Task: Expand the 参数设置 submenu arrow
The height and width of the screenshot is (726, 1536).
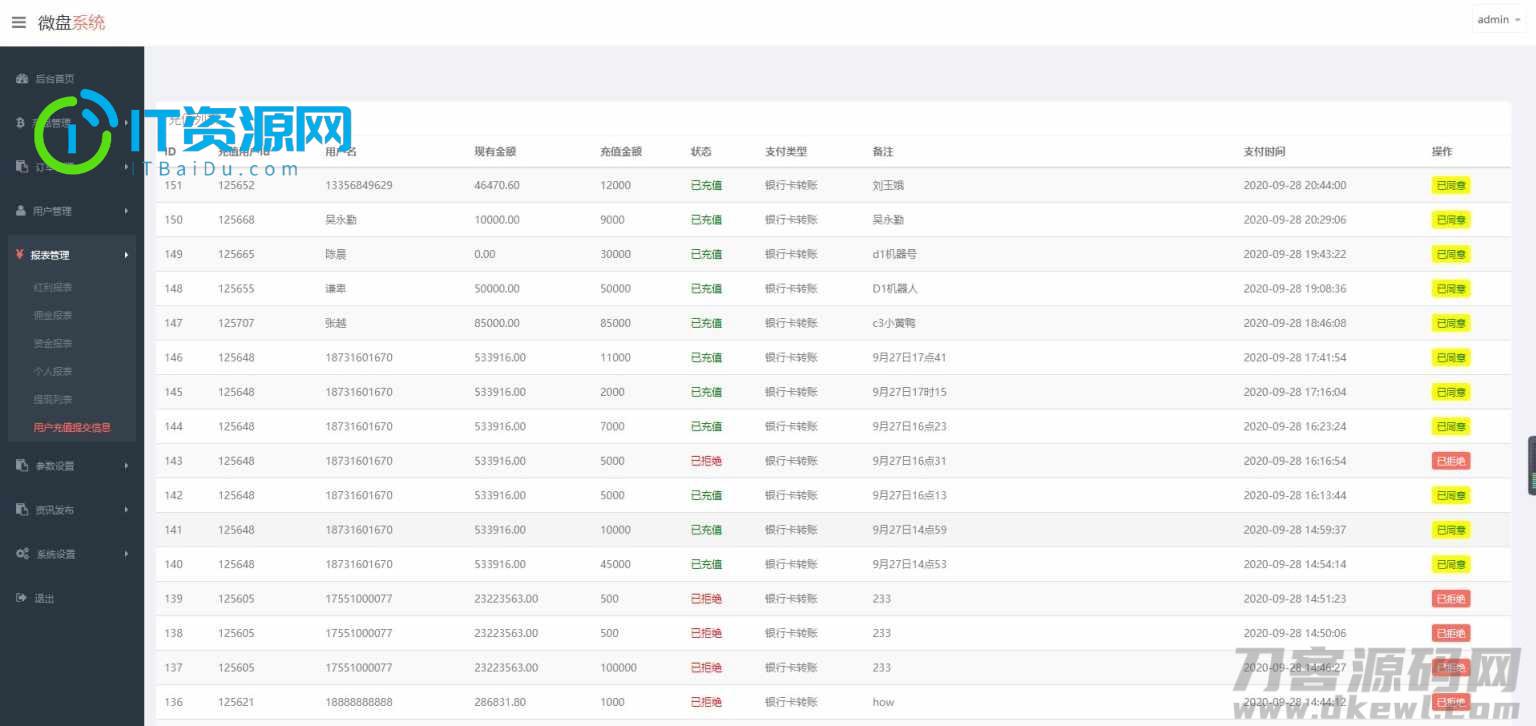Action: (127, 466)
